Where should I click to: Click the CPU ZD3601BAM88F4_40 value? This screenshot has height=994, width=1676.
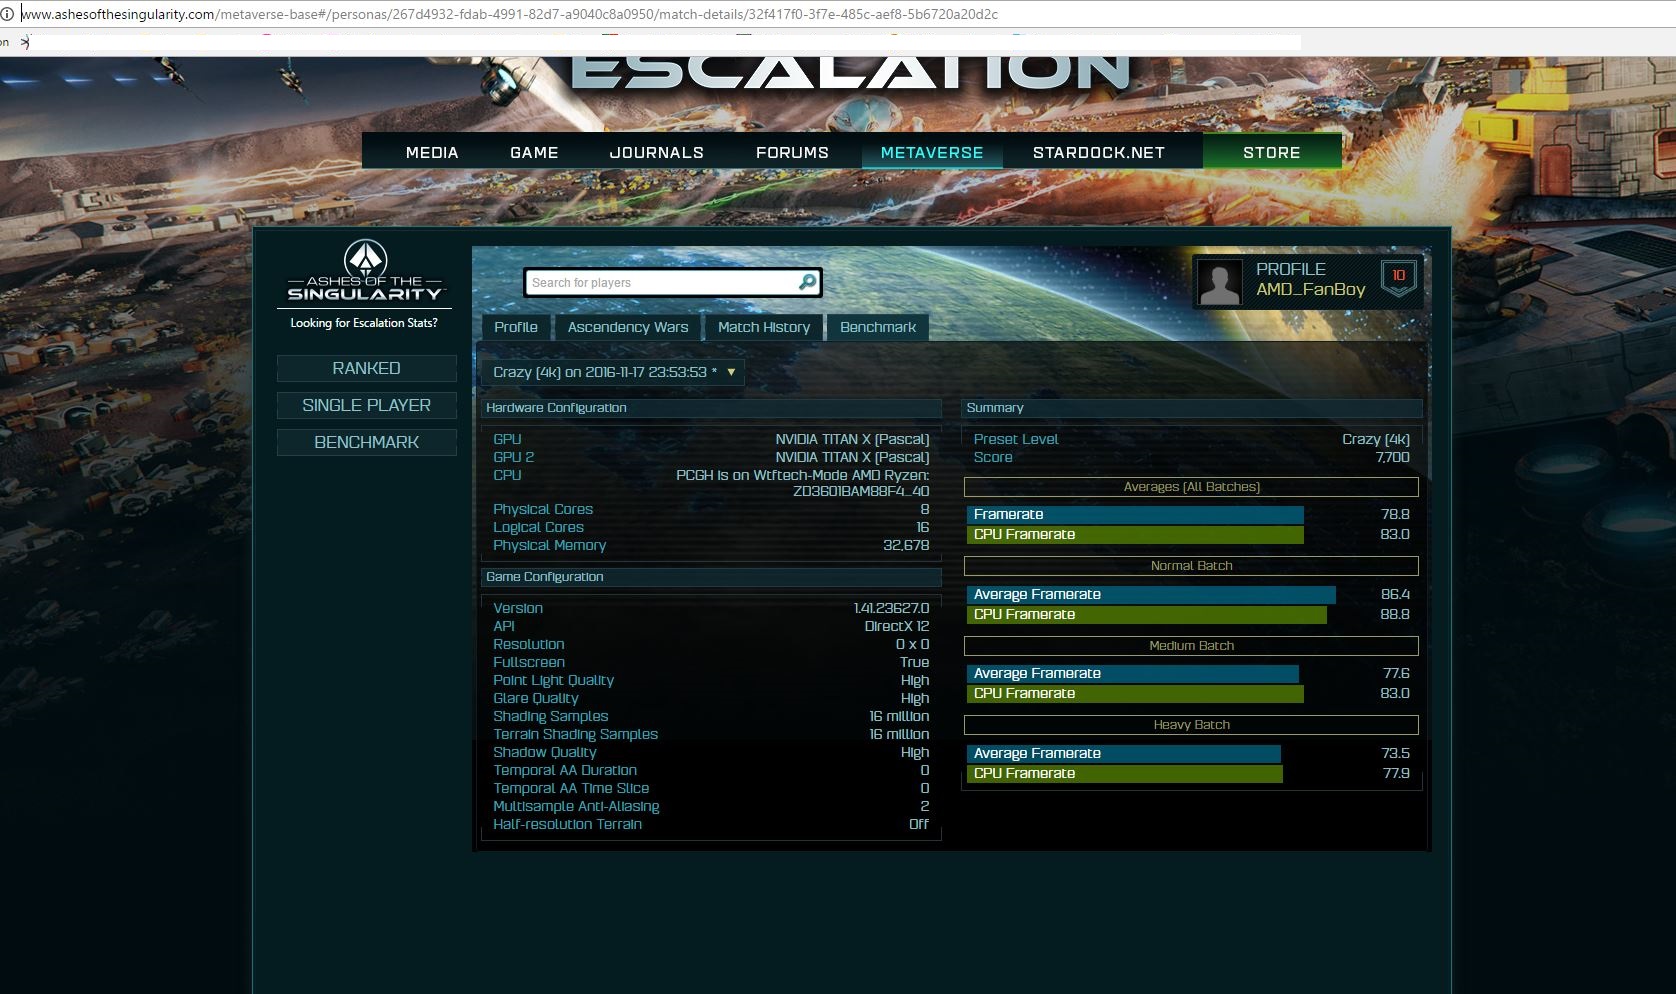861,491
